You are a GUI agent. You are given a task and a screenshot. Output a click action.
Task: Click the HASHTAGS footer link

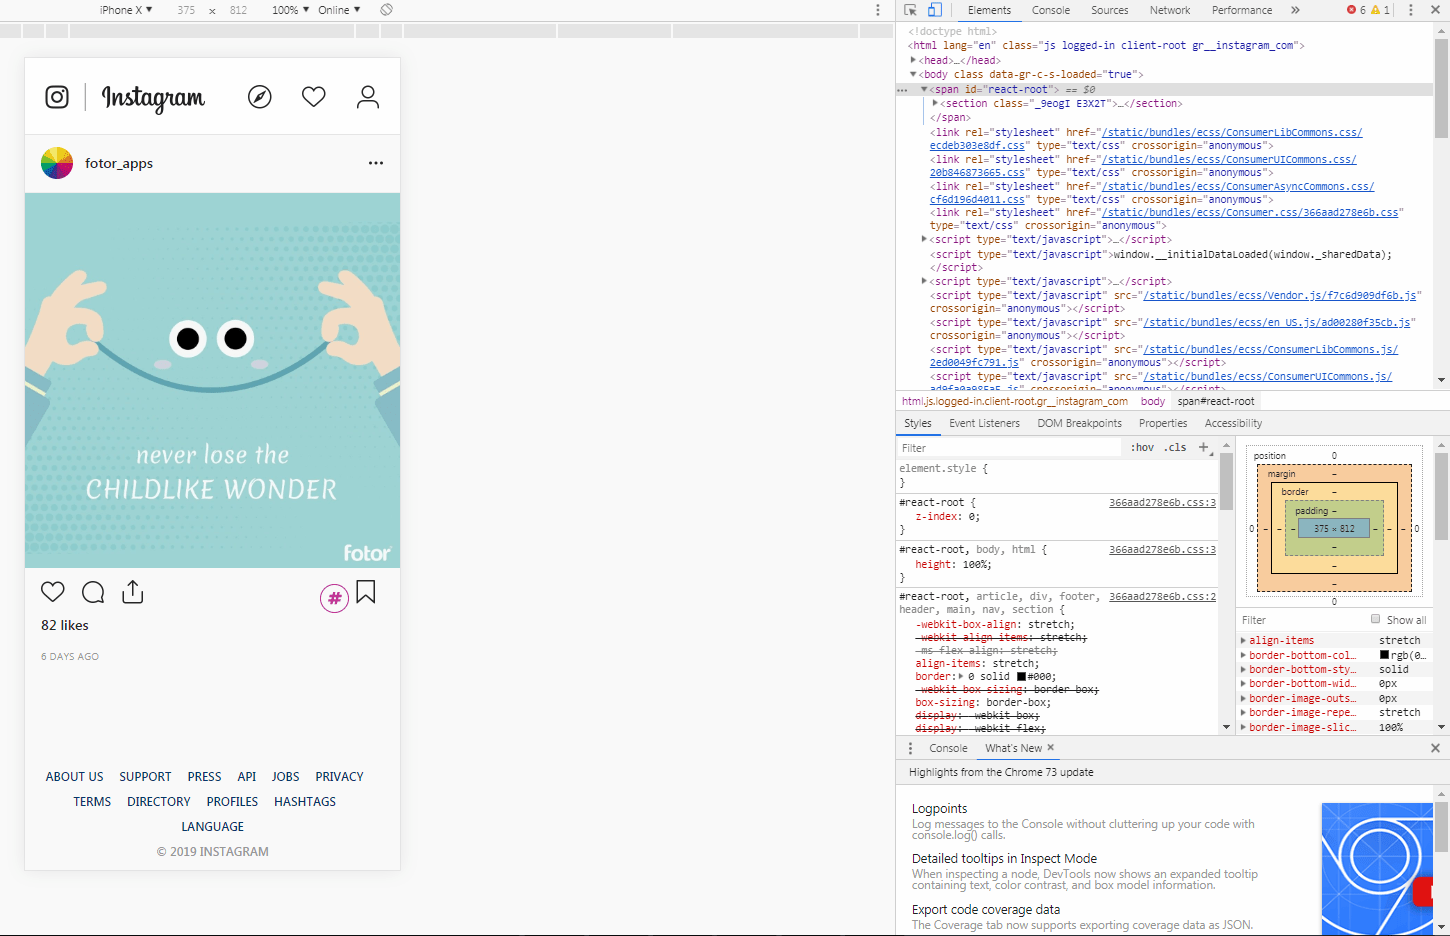click(x=305, y=801)
